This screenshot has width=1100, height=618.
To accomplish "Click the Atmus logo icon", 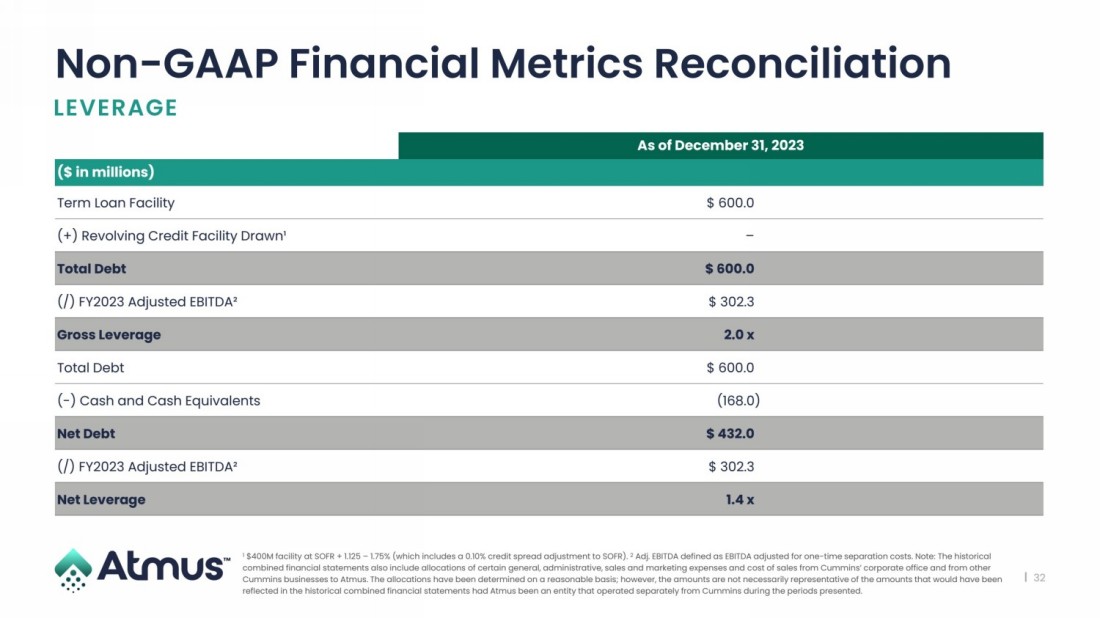I will tap(73, 569).
